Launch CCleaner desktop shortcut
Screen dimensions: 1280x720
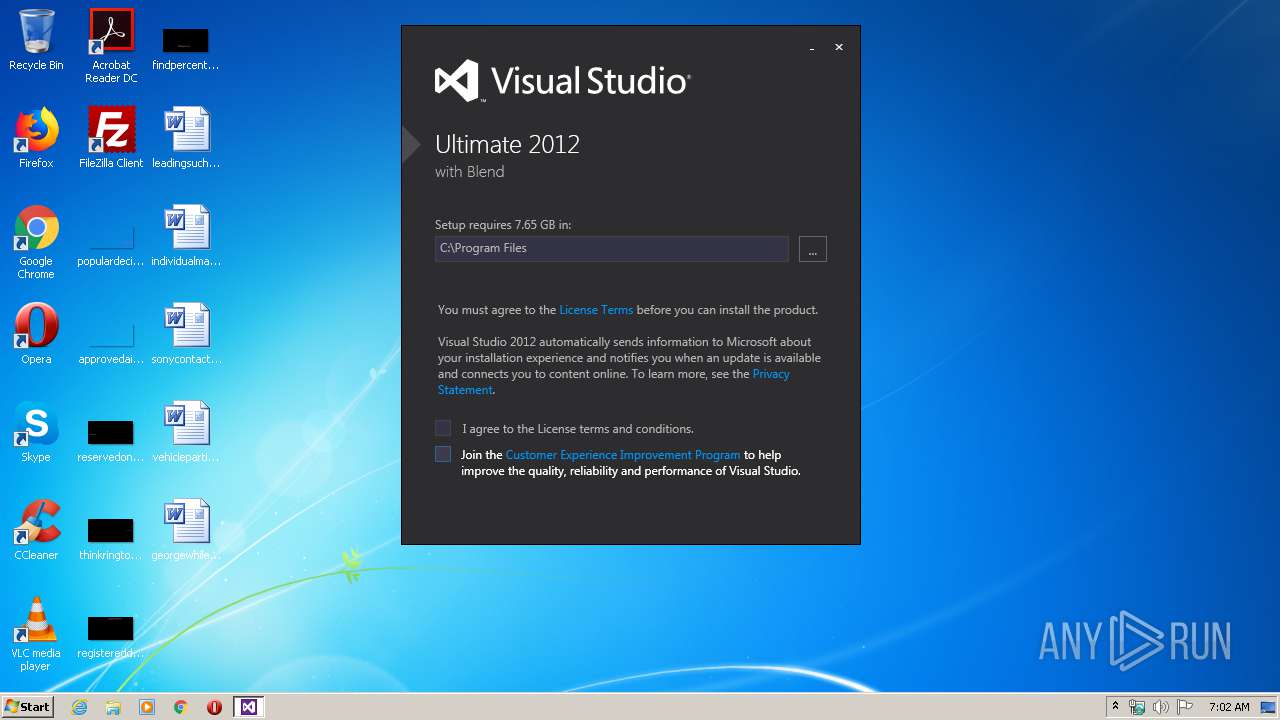36,530
